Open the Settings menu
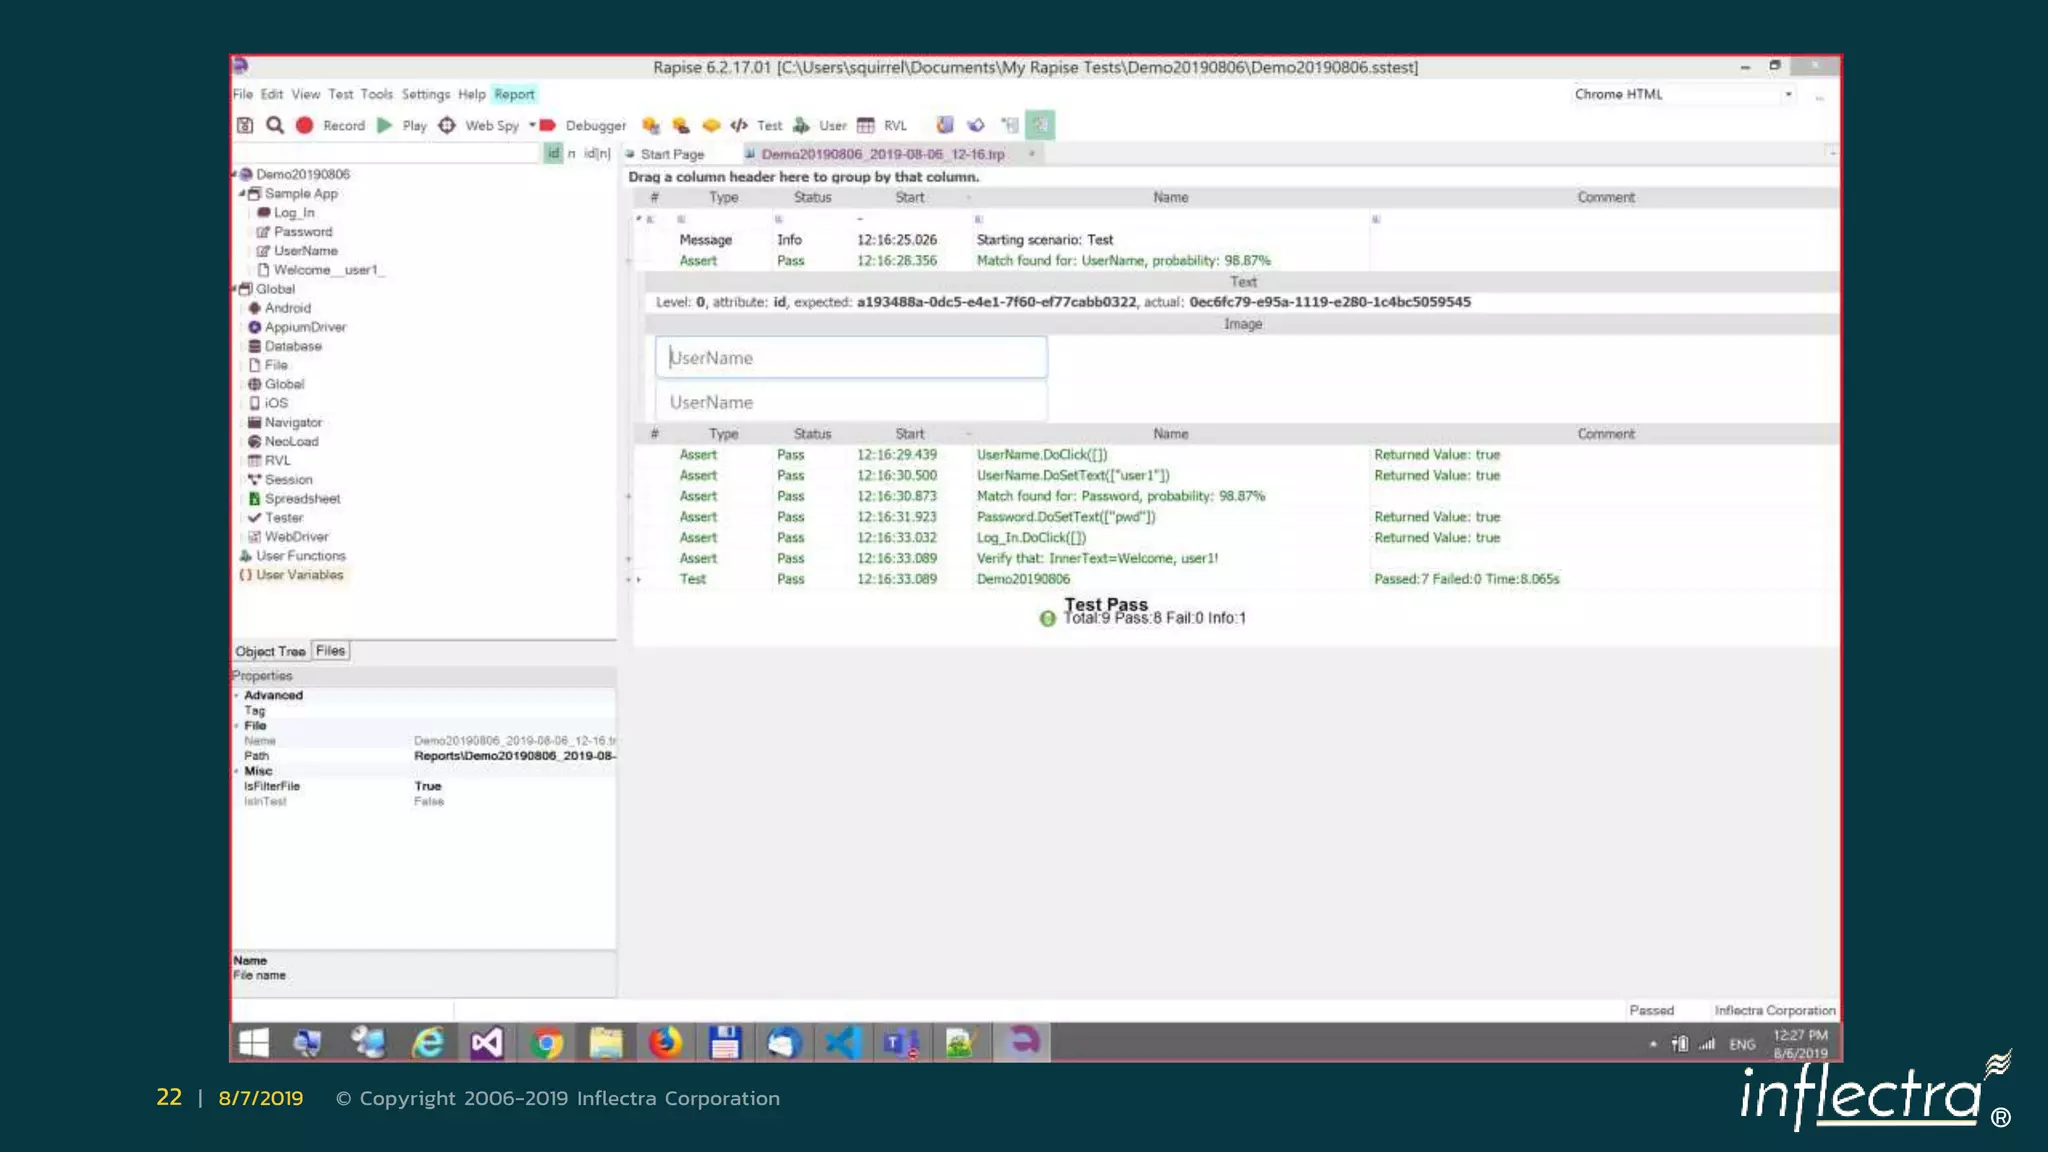The image size is (2048, 1152). [x=425, y=94]
